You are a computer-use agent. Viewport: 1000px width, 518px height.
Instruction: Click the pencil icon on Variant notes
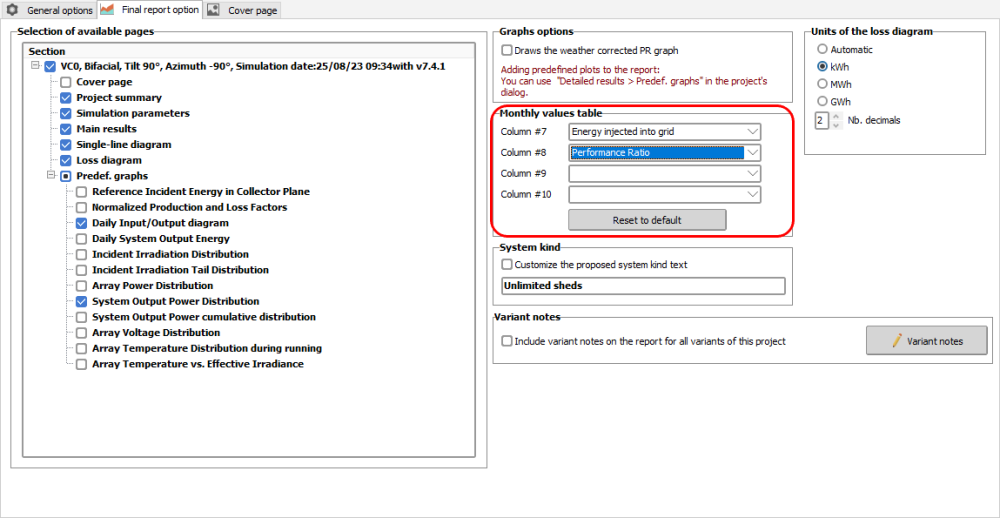[x=897, y=341]
